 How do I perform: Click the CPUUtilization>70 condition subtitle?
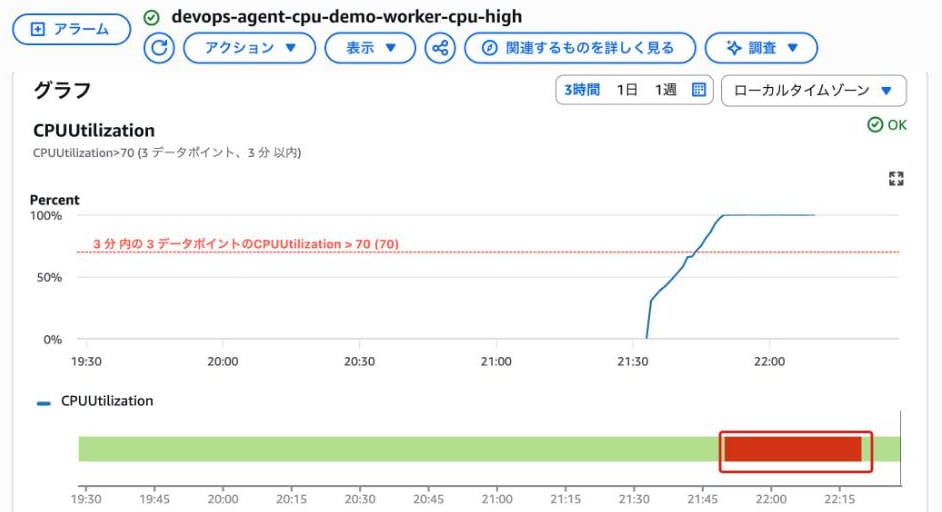tap(167, 153)
